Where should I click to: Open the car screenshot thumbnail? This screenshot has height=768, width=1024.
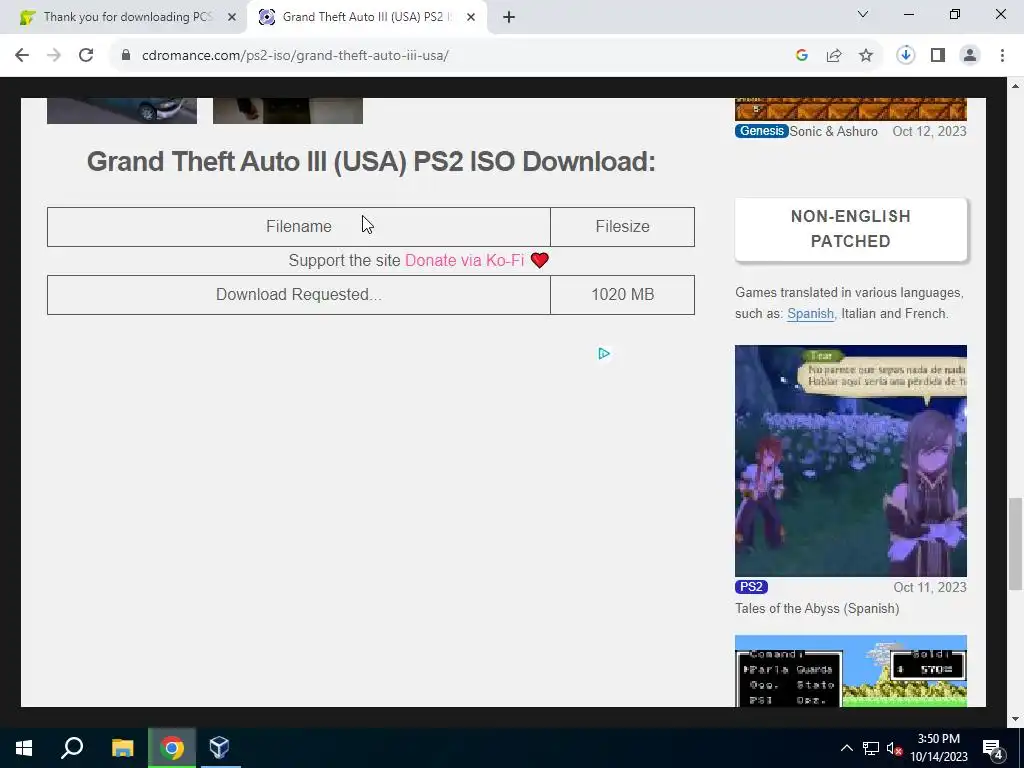[x=121, y=110]
